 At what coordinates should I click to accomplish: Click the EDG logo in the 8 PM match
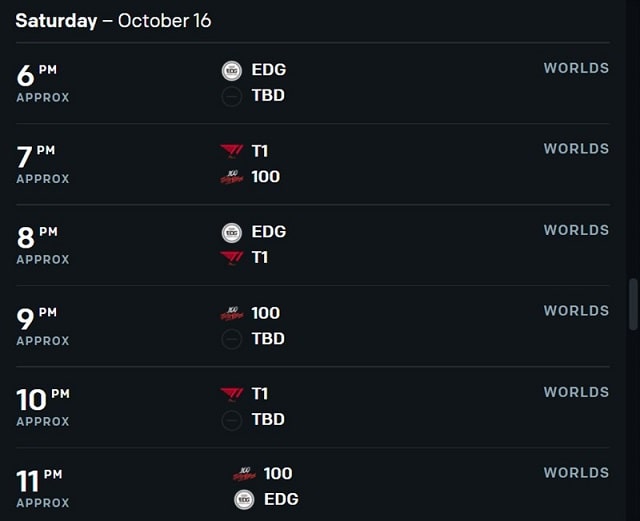coord(231,233)
